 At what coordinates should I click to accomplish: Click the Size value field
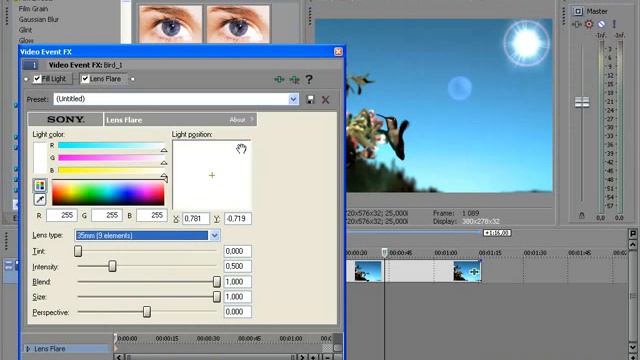(238, 297)
